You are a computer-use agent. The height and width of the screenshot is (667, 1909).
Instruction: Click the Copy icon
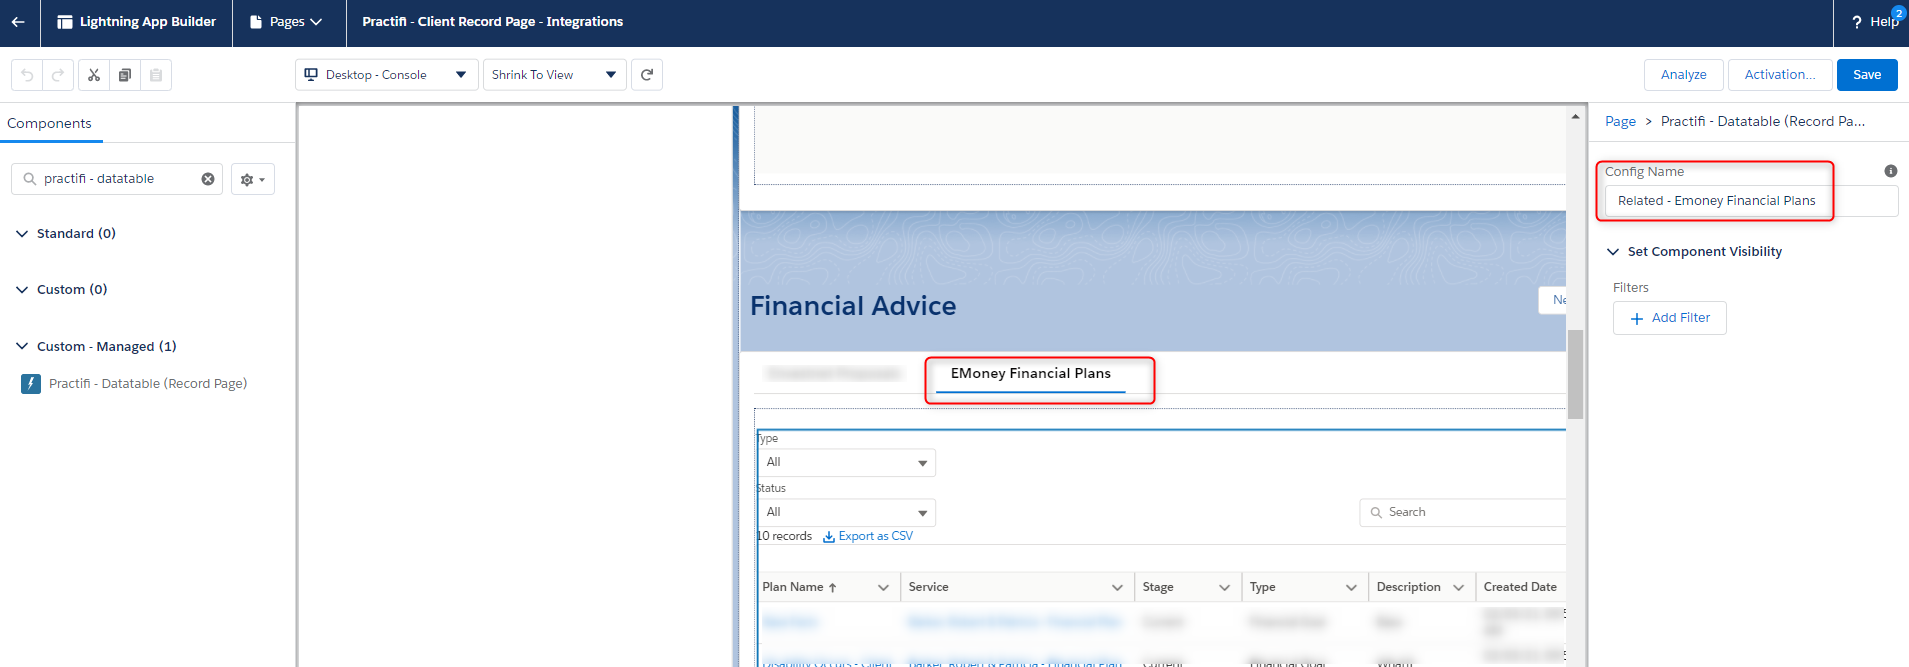pos(125,75)
